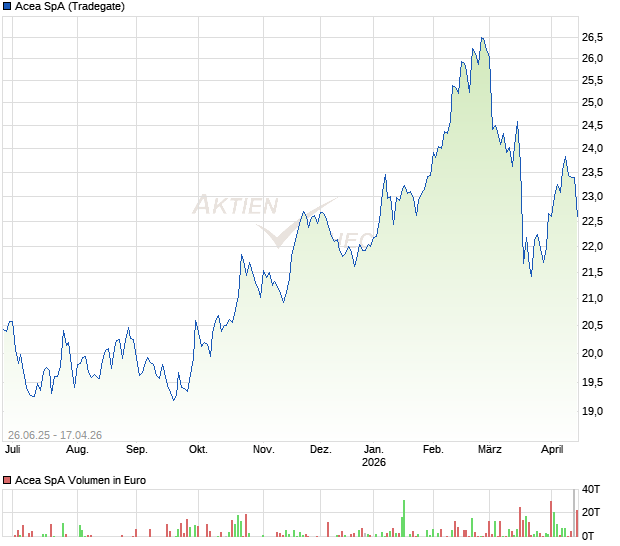This screenshot has height=546, width=620.
Task: Click the 'Acea SpA (Tradegate)' chart title
Action: [x=70, y=6]
